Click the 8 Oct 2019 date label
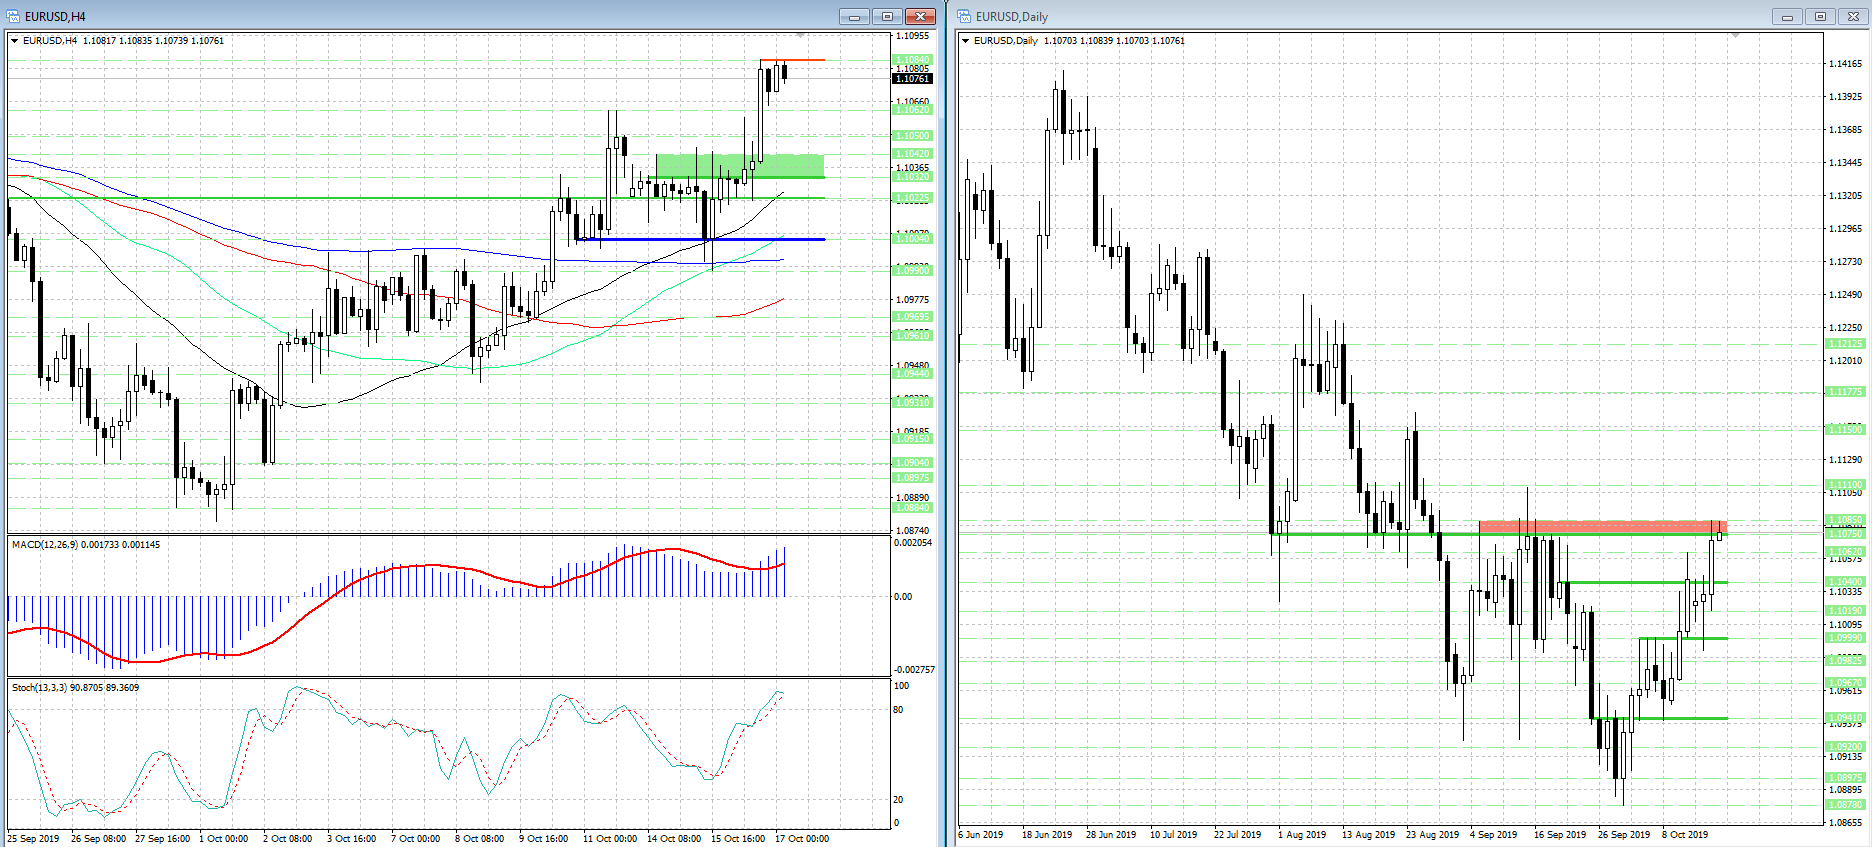 pos(1685,835)
